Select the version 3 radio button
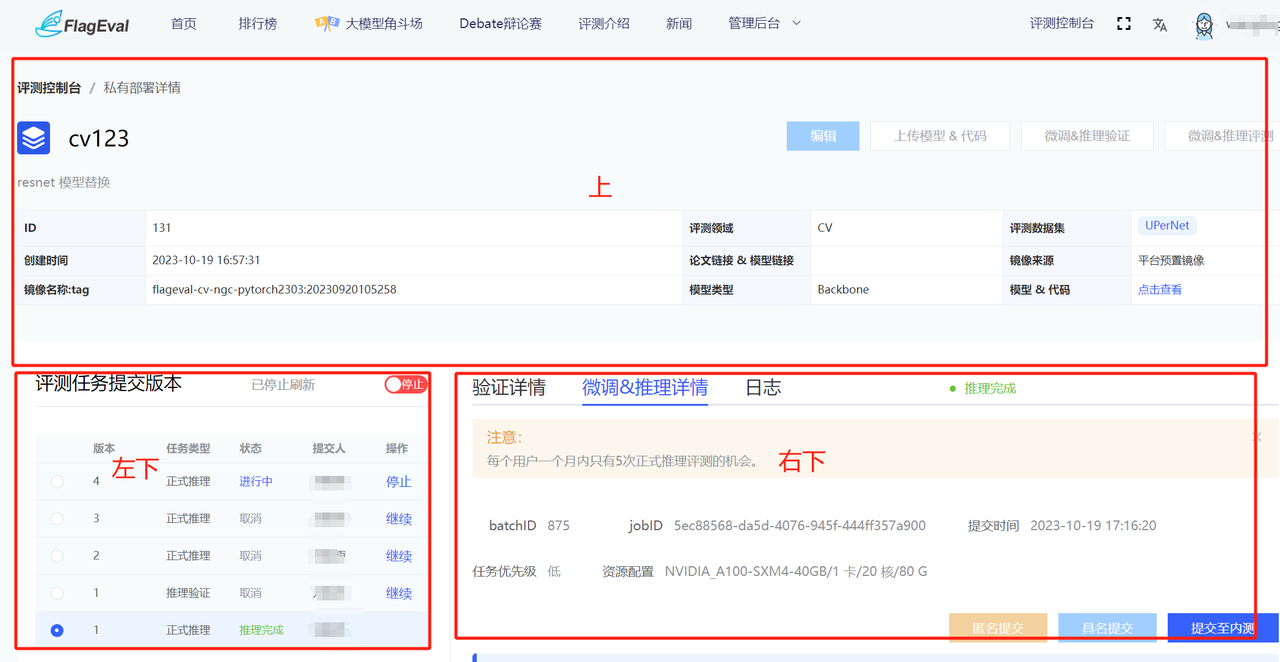This screenshot has height=662, width=1280. click(57, 519)
